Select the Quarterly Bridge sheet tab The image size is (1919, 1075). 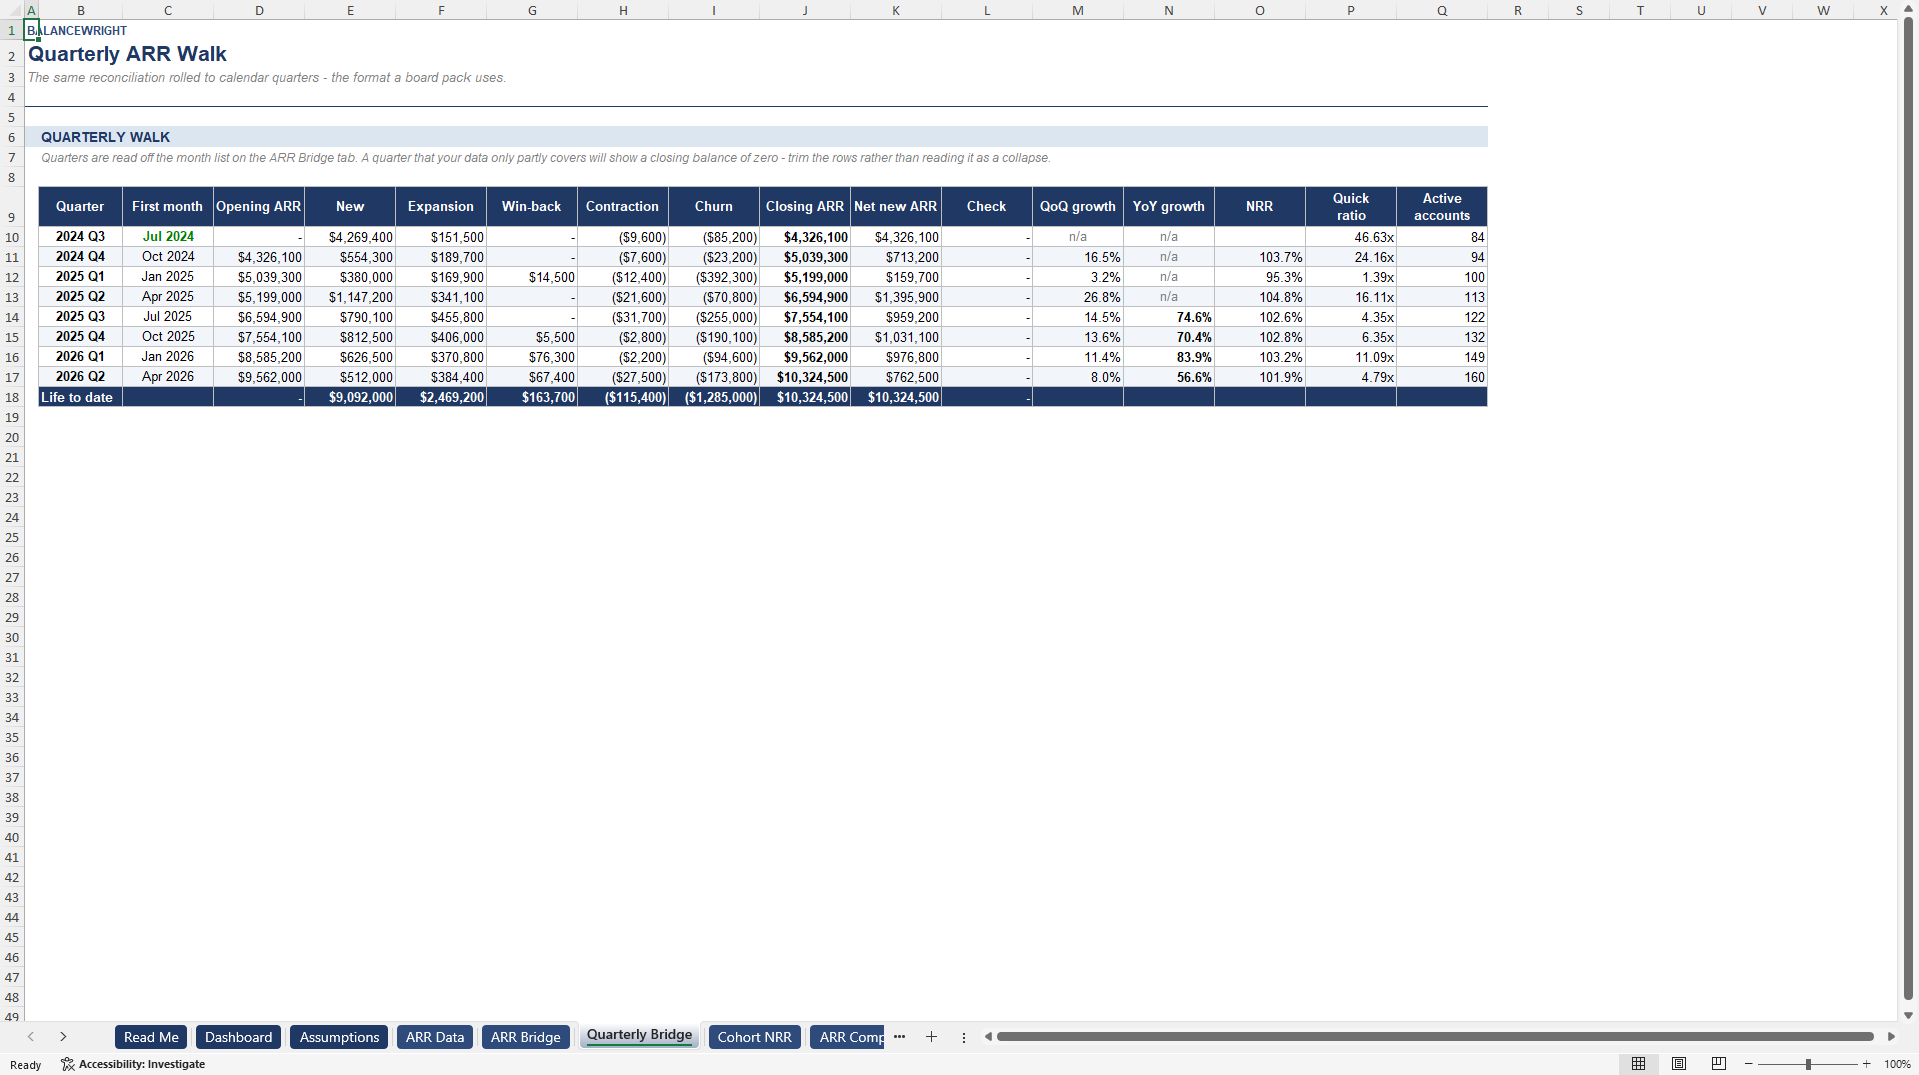point(639,1036)
